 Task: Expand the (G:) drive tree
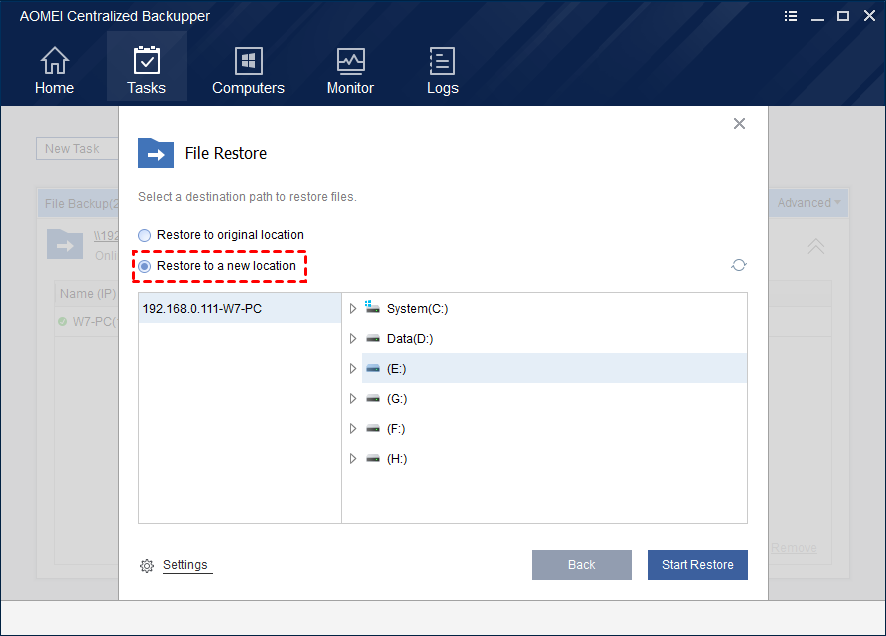353,398
